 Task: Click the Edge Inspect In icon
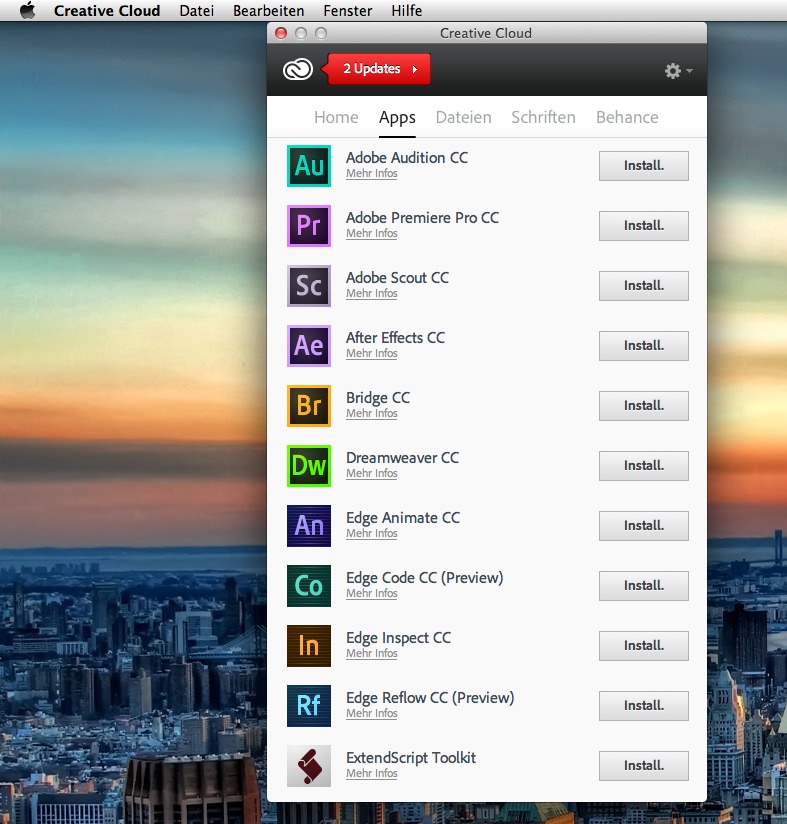308,646
